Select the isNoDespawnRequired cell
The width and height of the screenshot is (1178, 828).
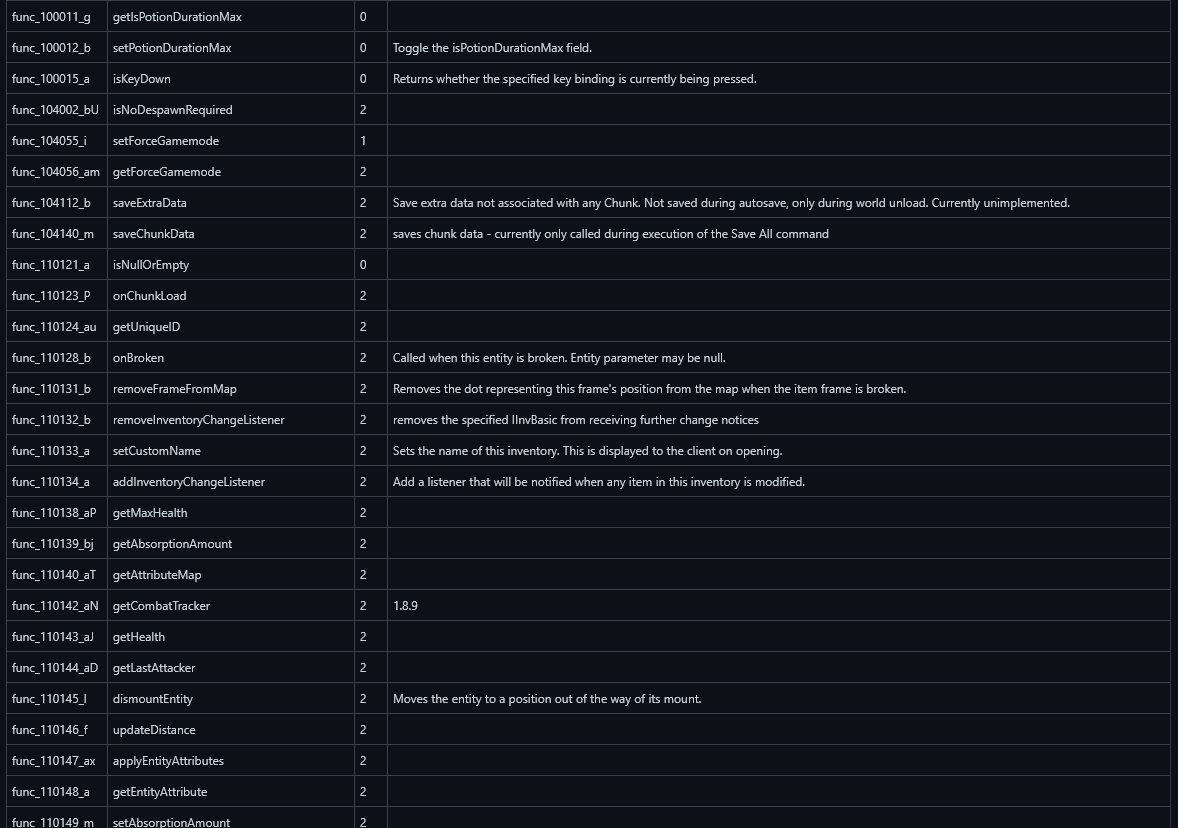click(x=172, y=110)
